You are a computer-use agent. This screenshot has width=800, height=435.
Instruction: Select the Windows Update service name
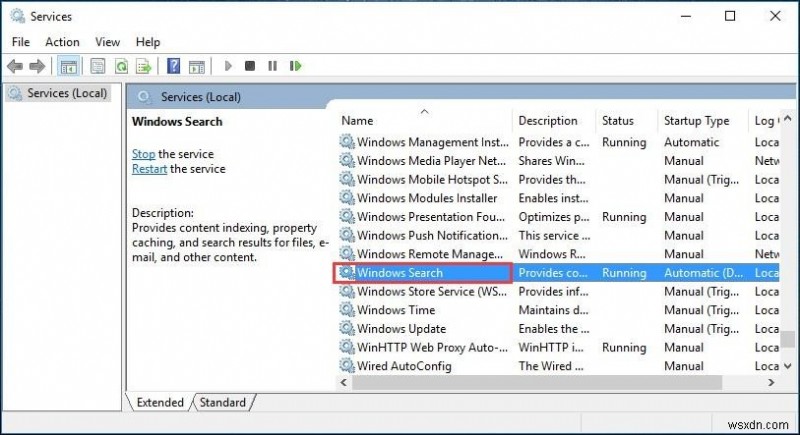[x=402, y=328]
